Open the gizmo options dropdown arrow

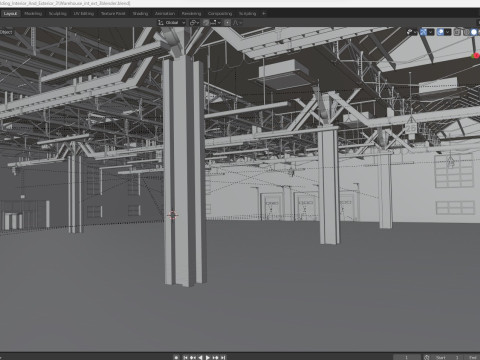point(431,32)
